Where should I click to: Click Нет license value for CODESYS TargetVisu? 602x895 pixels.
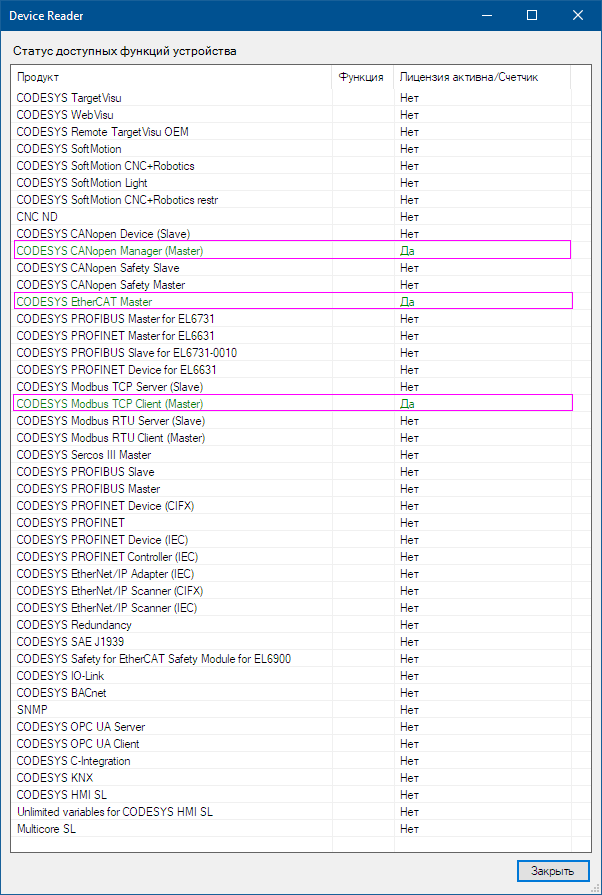pos(409,98)
